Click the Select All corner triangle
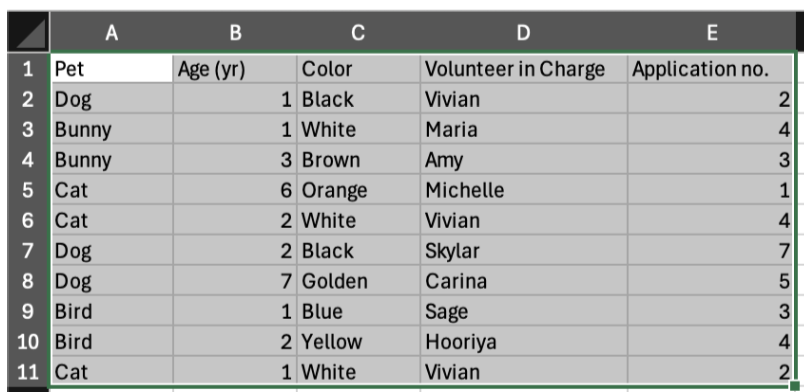804x392 pixels. pyautogui.click(x=29, y=32)
